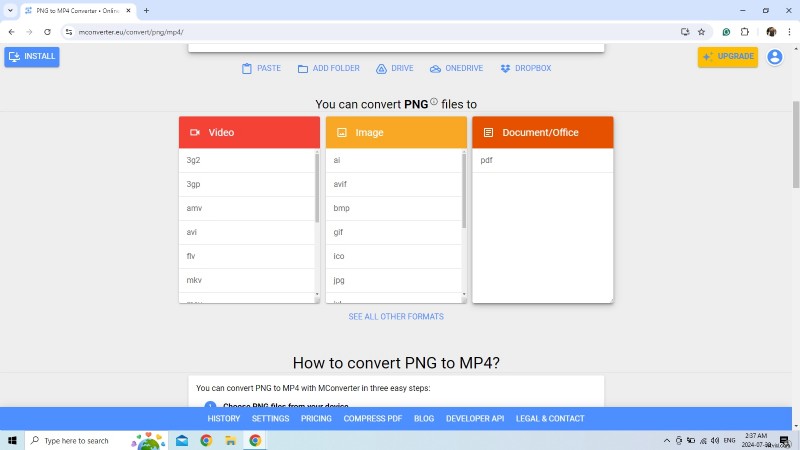Open Chrome three-dot menu
Image resolution: width=800 pixels, height=450 pixels.
(789, 32)
